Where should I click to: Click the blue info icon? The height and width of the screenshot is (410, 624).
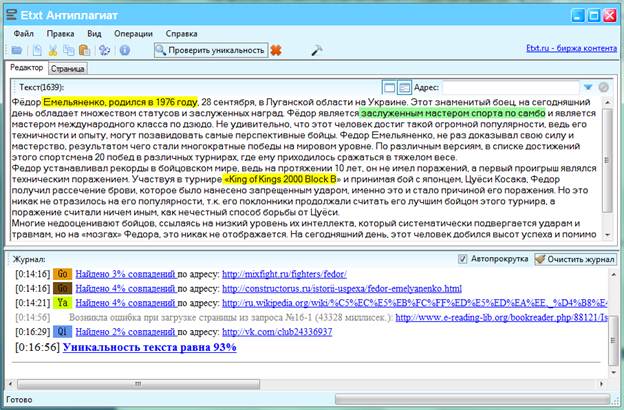(125, 51)
